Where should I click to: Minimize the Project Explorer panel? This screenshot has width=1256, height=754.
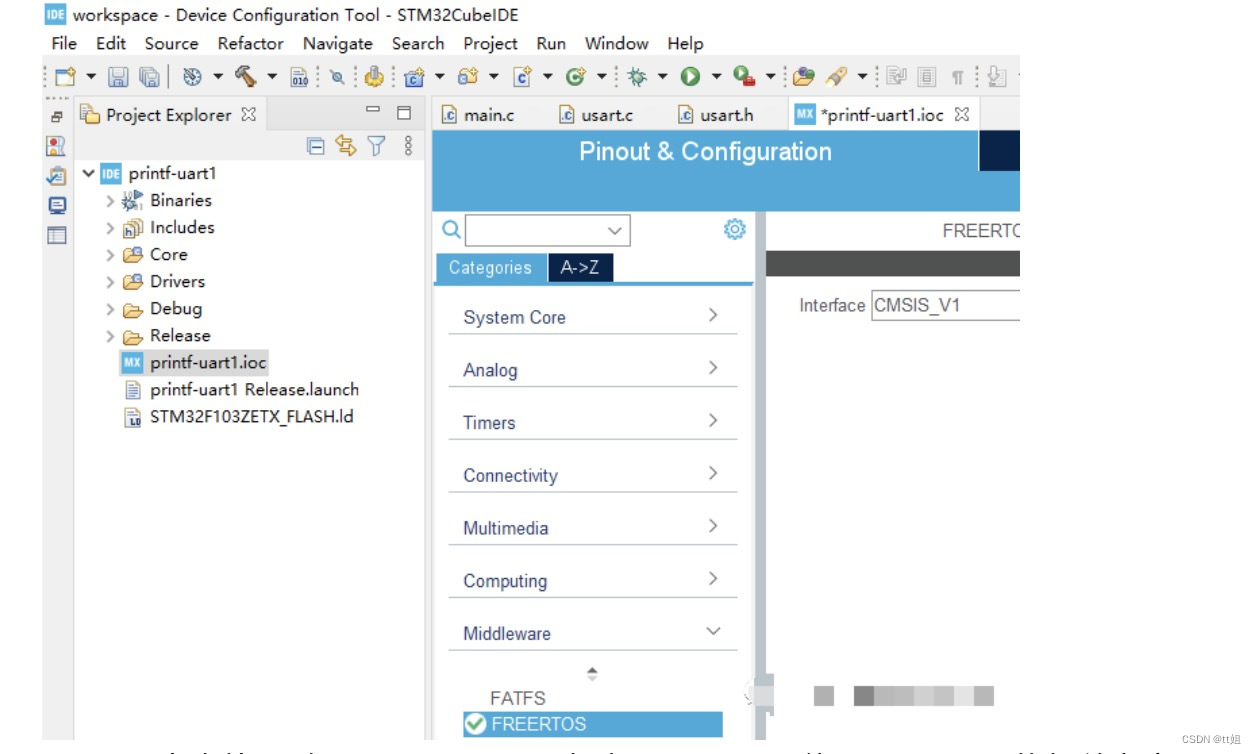(373, 111)
